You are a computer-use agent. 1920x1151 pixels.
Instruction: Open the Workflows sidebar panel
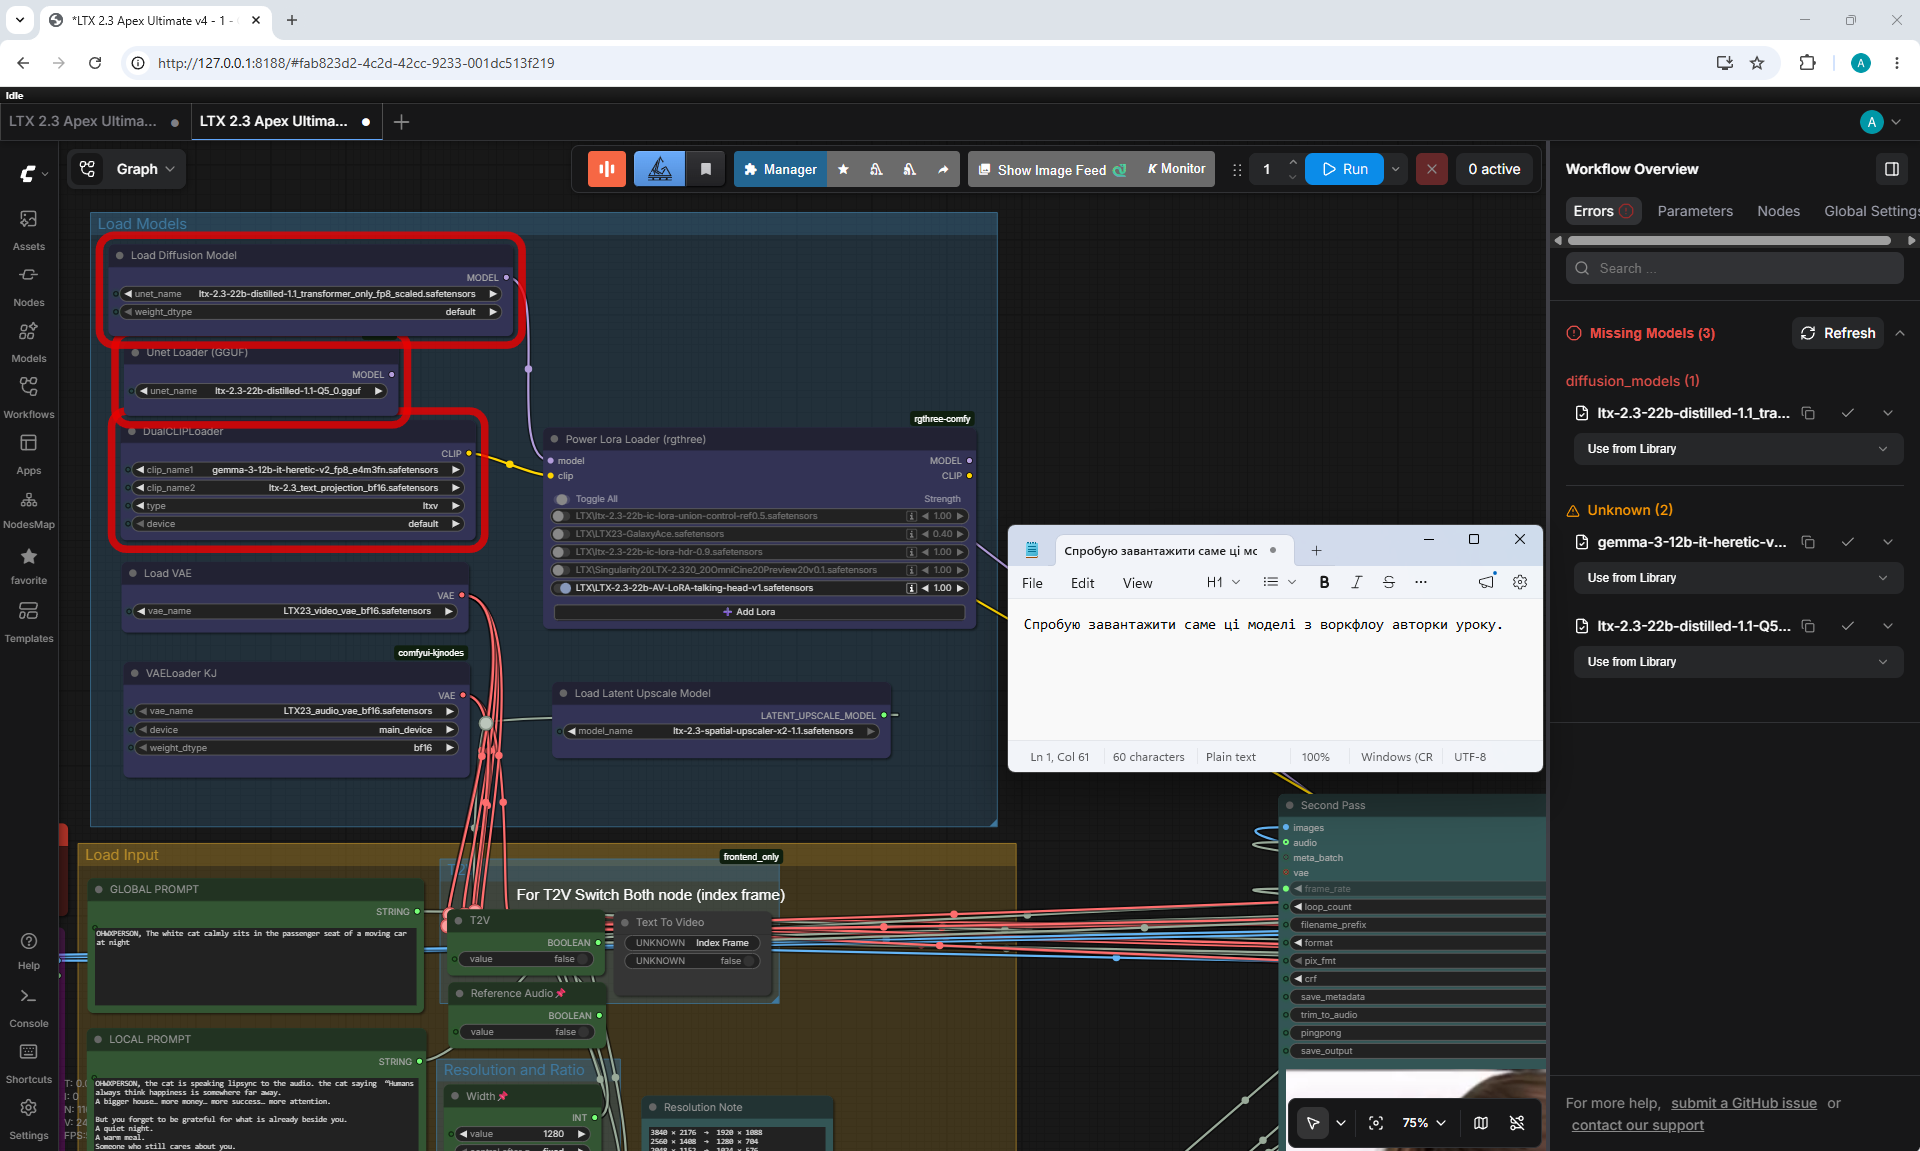pos(28,397)
